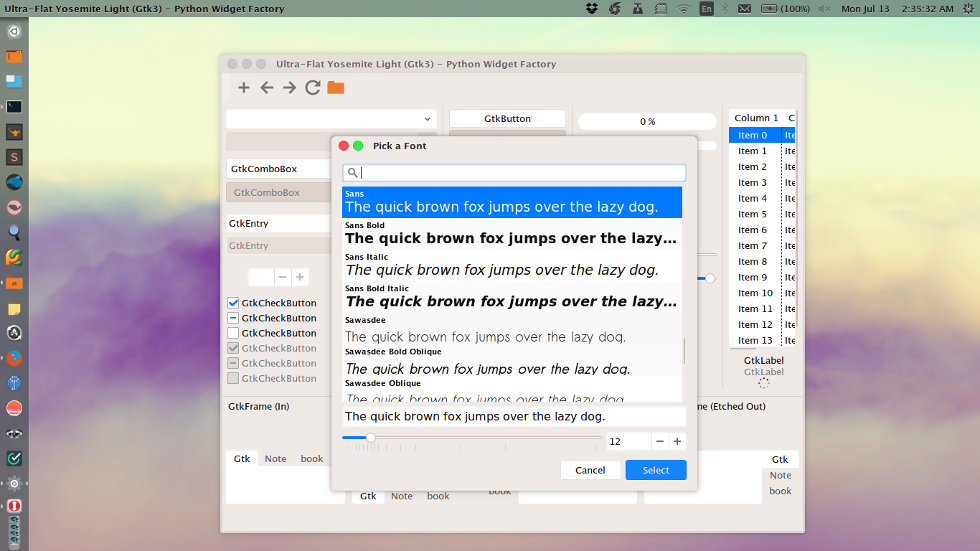The image size is (980, 551).
Task: Click the disabled GtkComboBox
Action: click(x=279, y=192)
